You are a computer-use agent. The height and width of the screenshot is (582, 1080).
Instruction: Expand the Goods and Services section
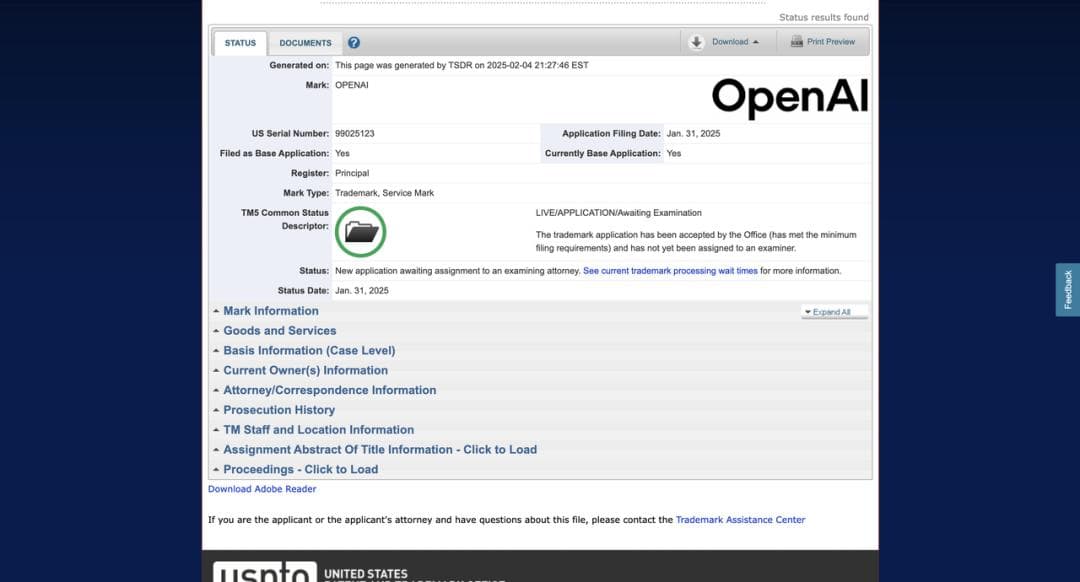click(279, 331)
